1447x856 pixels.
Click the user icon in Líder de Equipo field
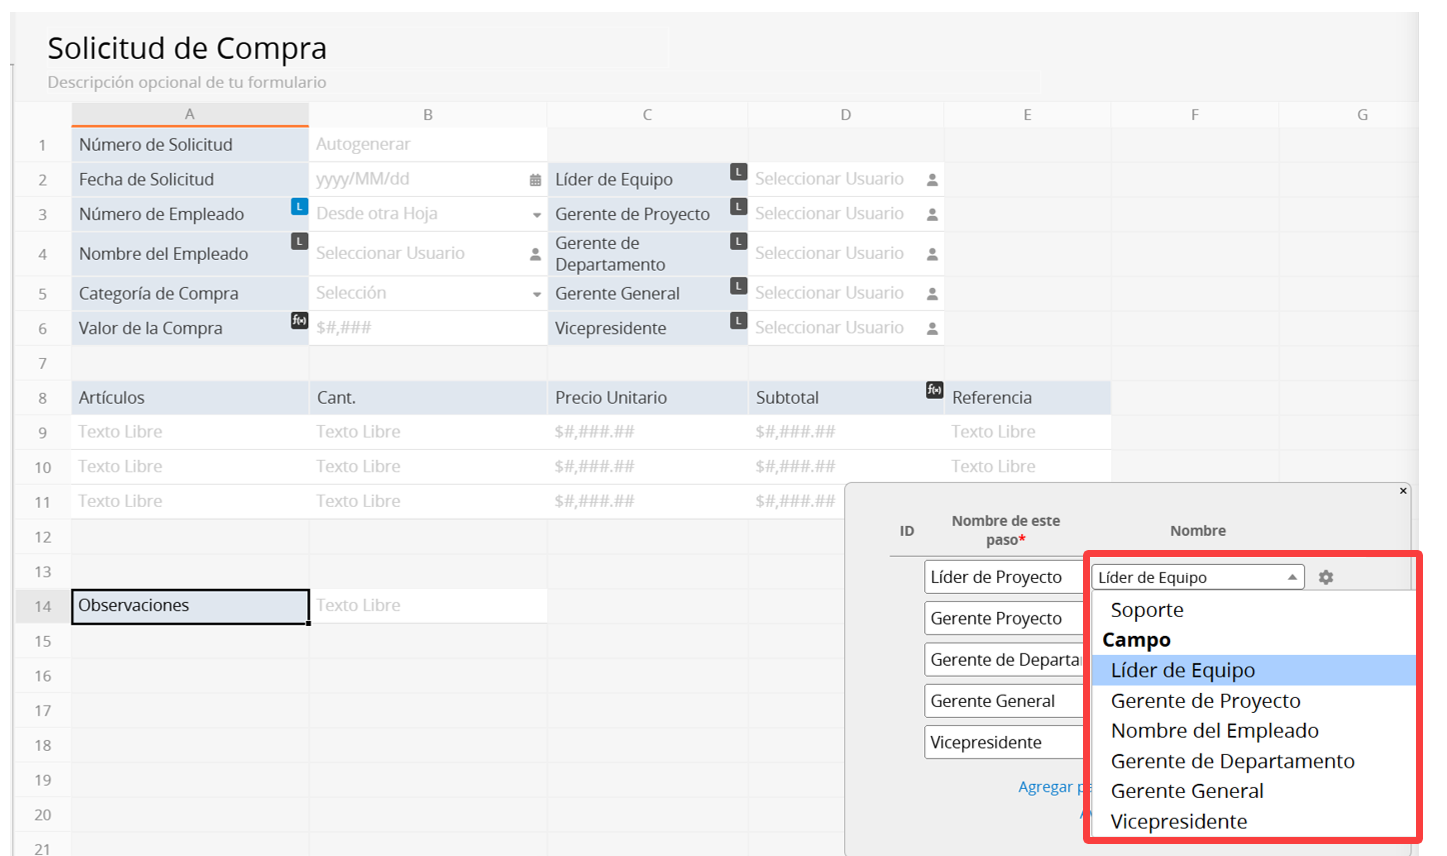tap(932, 180)
